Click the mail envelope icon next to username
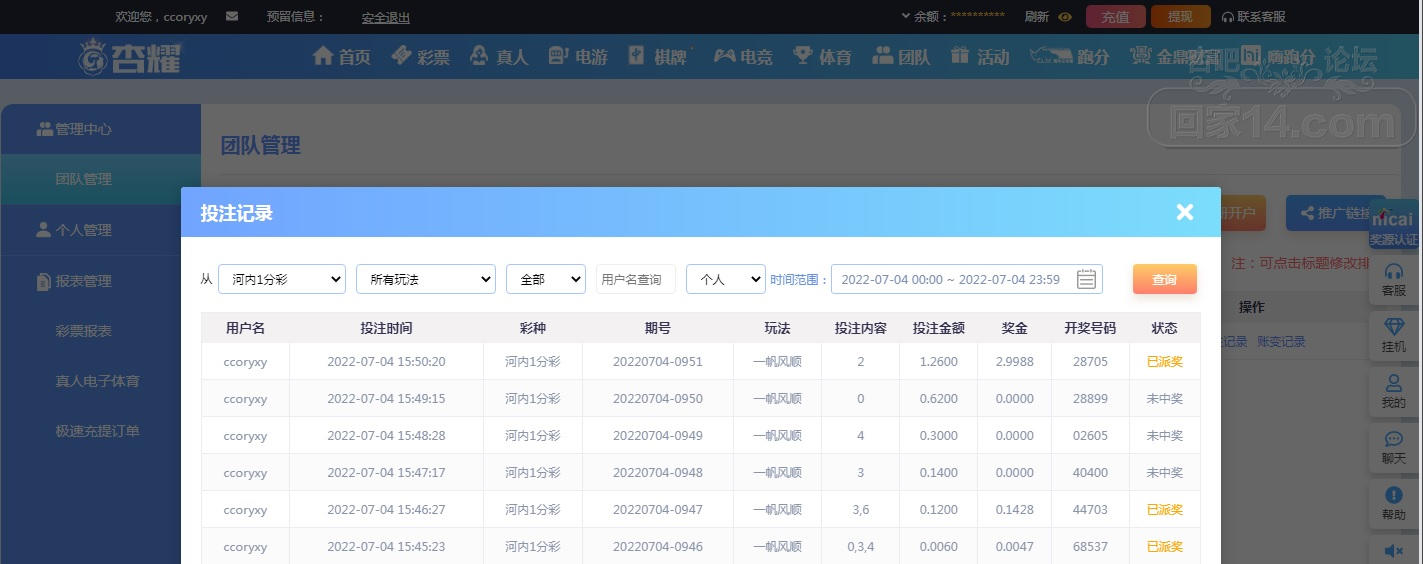 coord(232,17)
